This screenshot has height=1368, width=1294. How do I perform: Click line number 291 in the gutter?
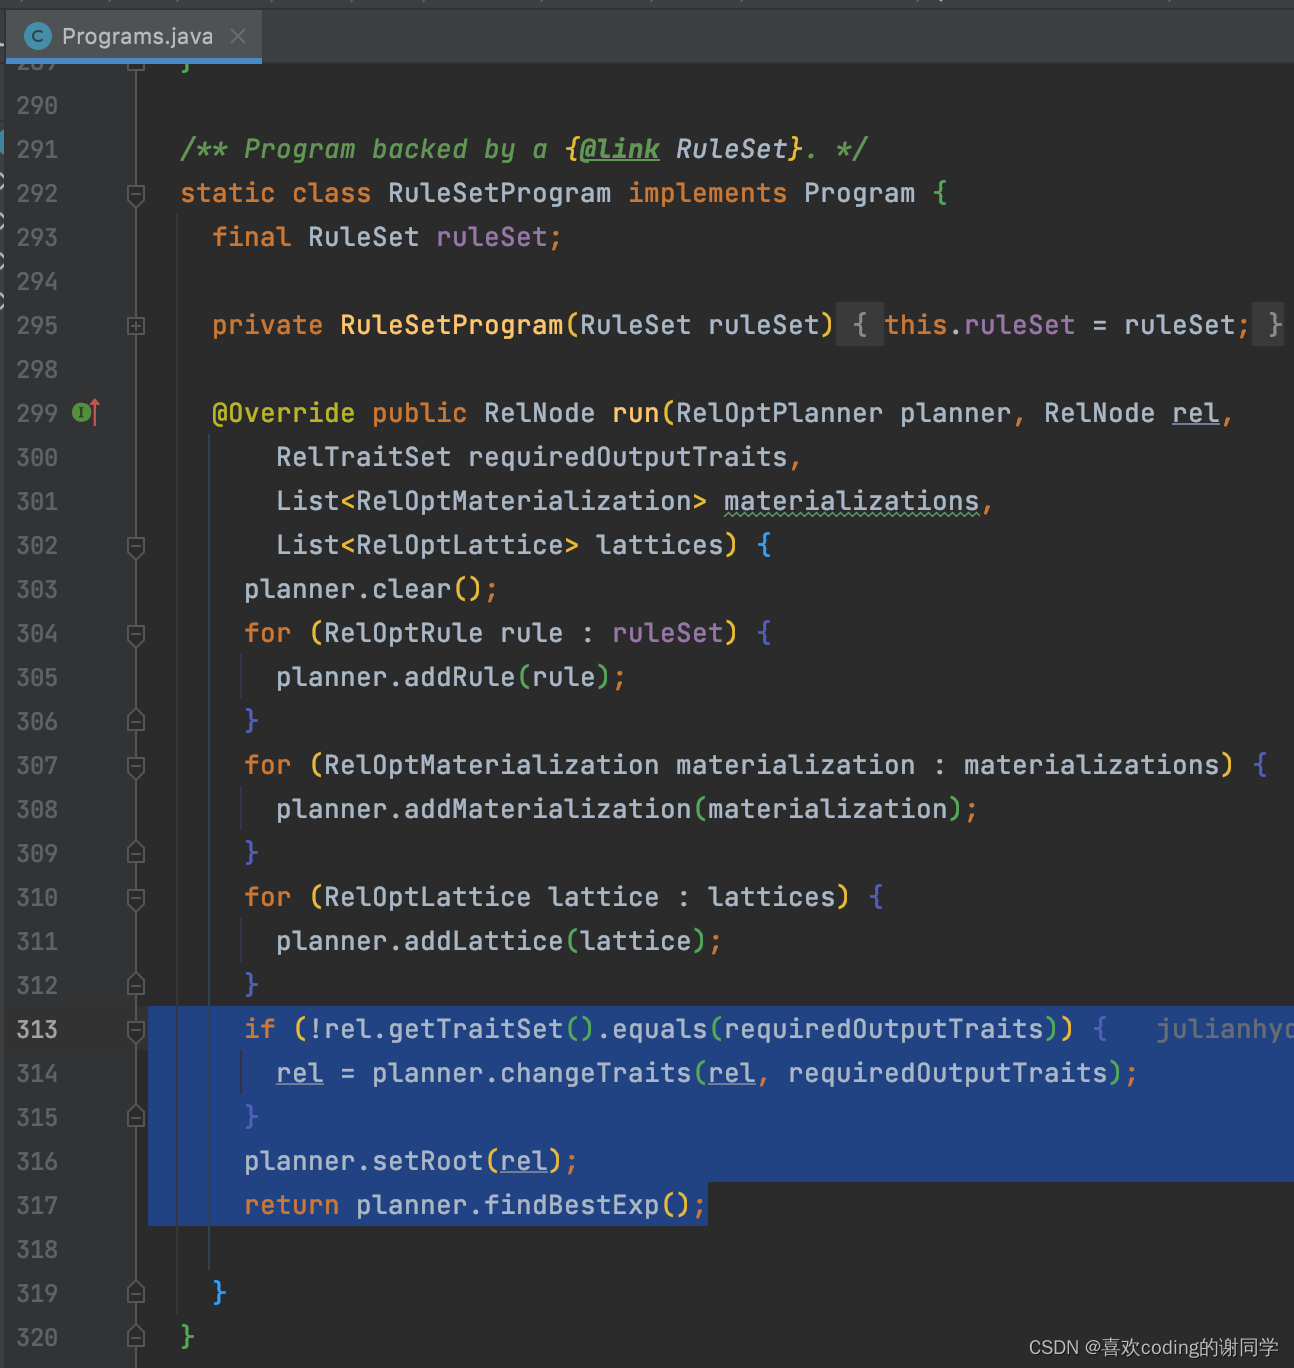pyautogui.click(x=37, y=149)
